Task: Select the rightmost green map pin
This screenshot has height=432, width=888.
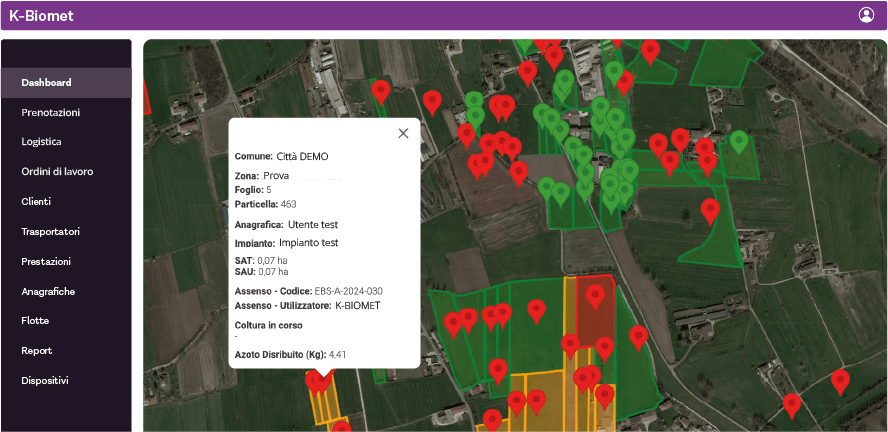Action: [x=739, y=142]
